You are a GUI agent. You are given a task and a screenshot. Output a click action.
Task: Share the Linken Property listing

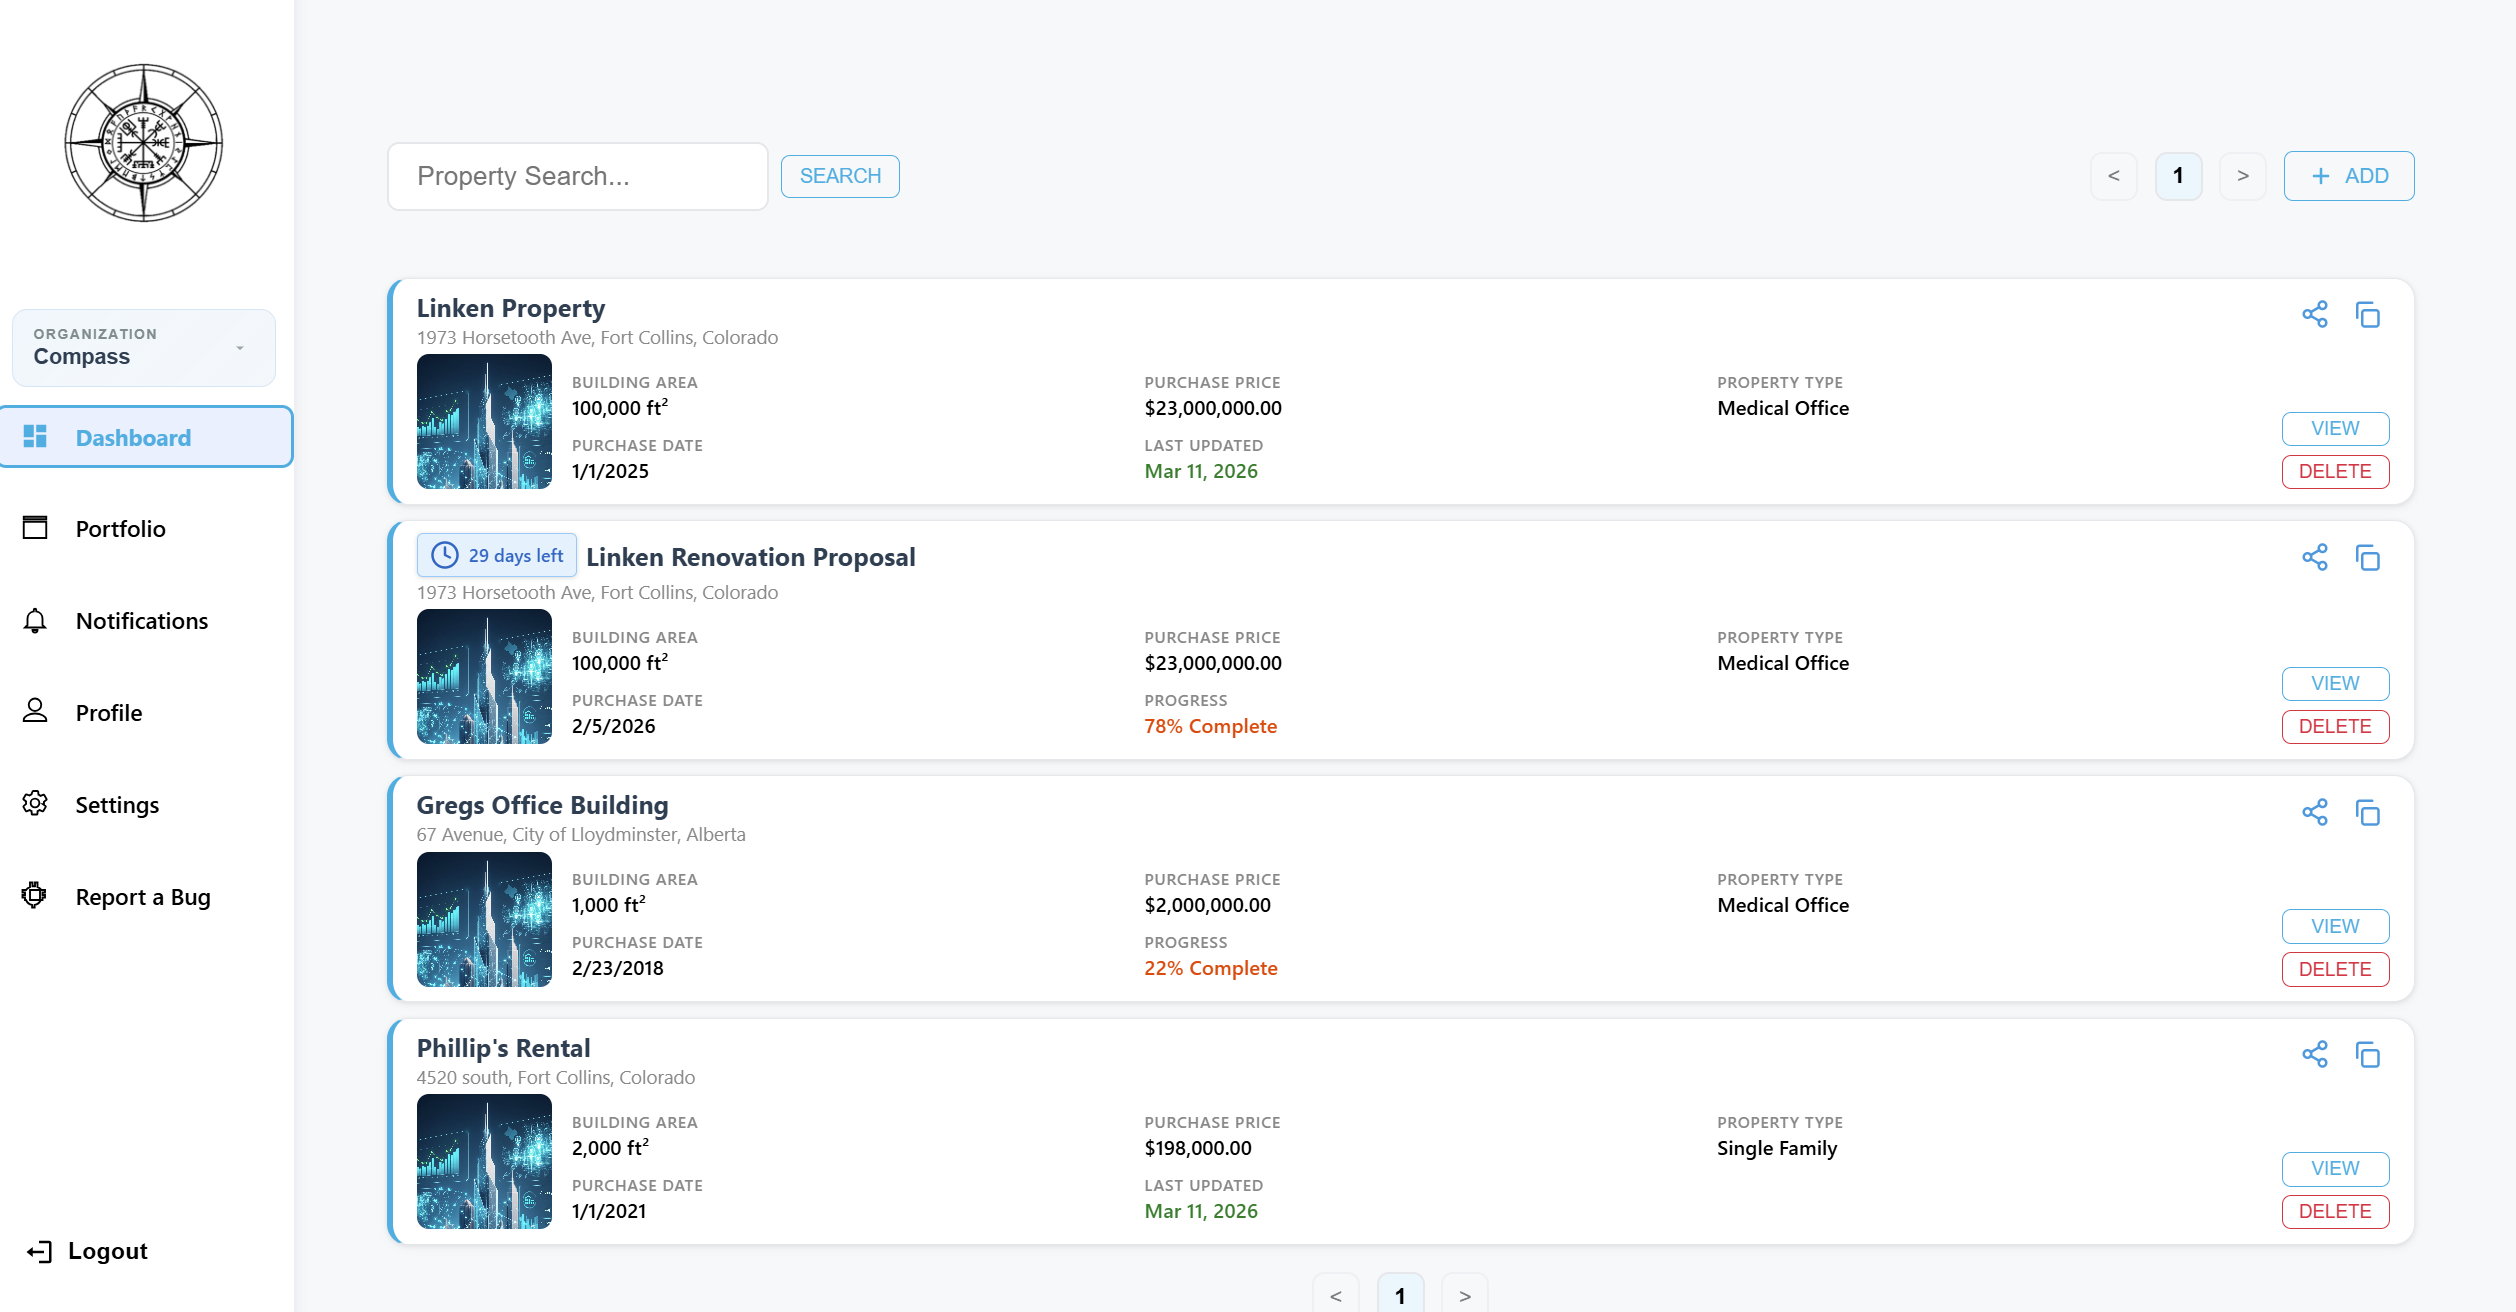(2316, 314)
